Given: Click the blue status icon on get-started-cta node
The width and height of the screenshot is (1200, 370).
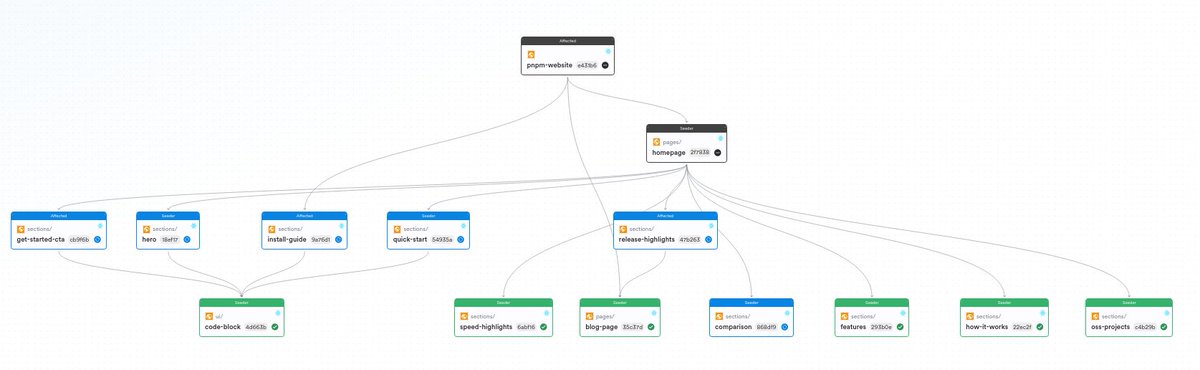Looking at the screenshot, I should tap(98, 240).
